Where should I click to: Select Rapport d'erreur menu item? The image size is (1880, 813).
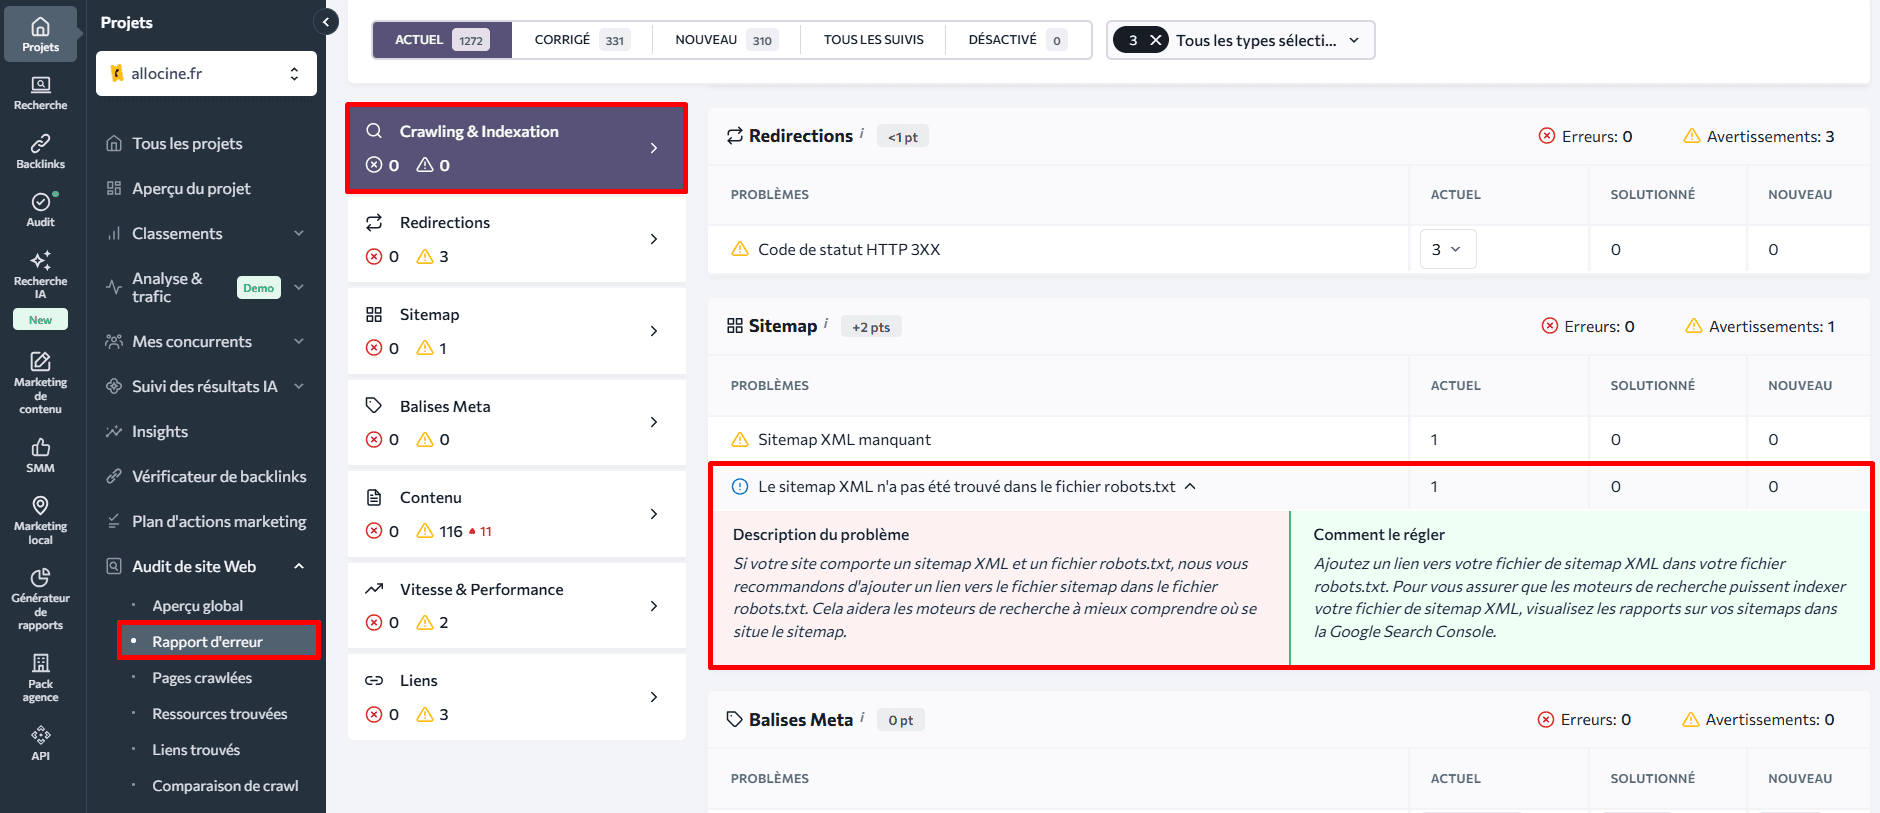coord(218,641)
